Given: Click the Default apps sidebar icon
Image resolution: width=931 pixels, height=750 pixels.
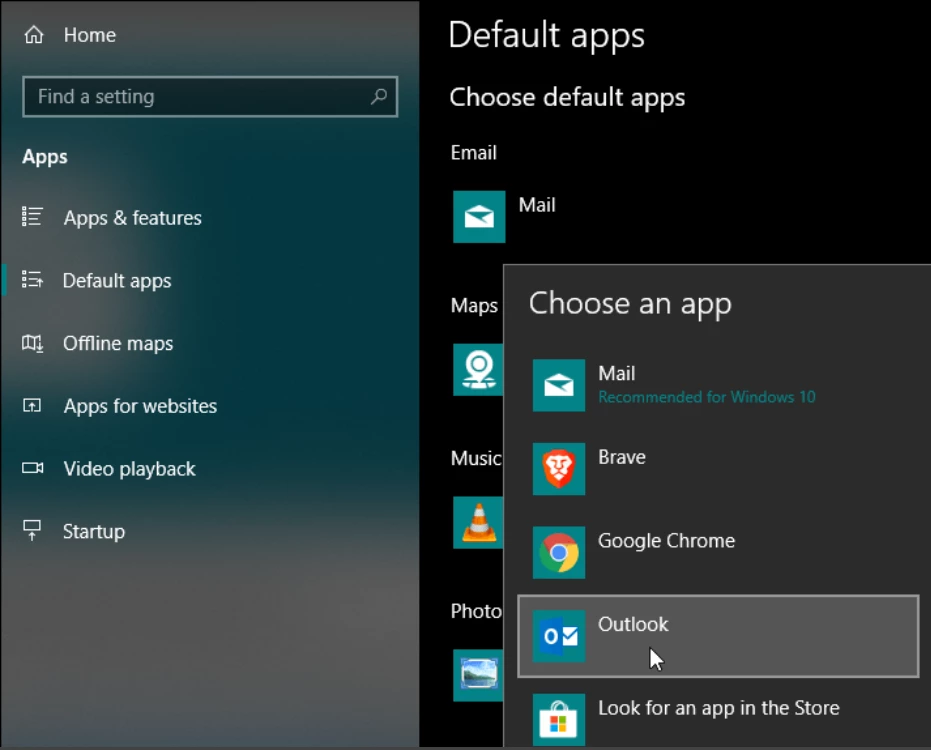Looking at the screenshot, I should 32,279.
